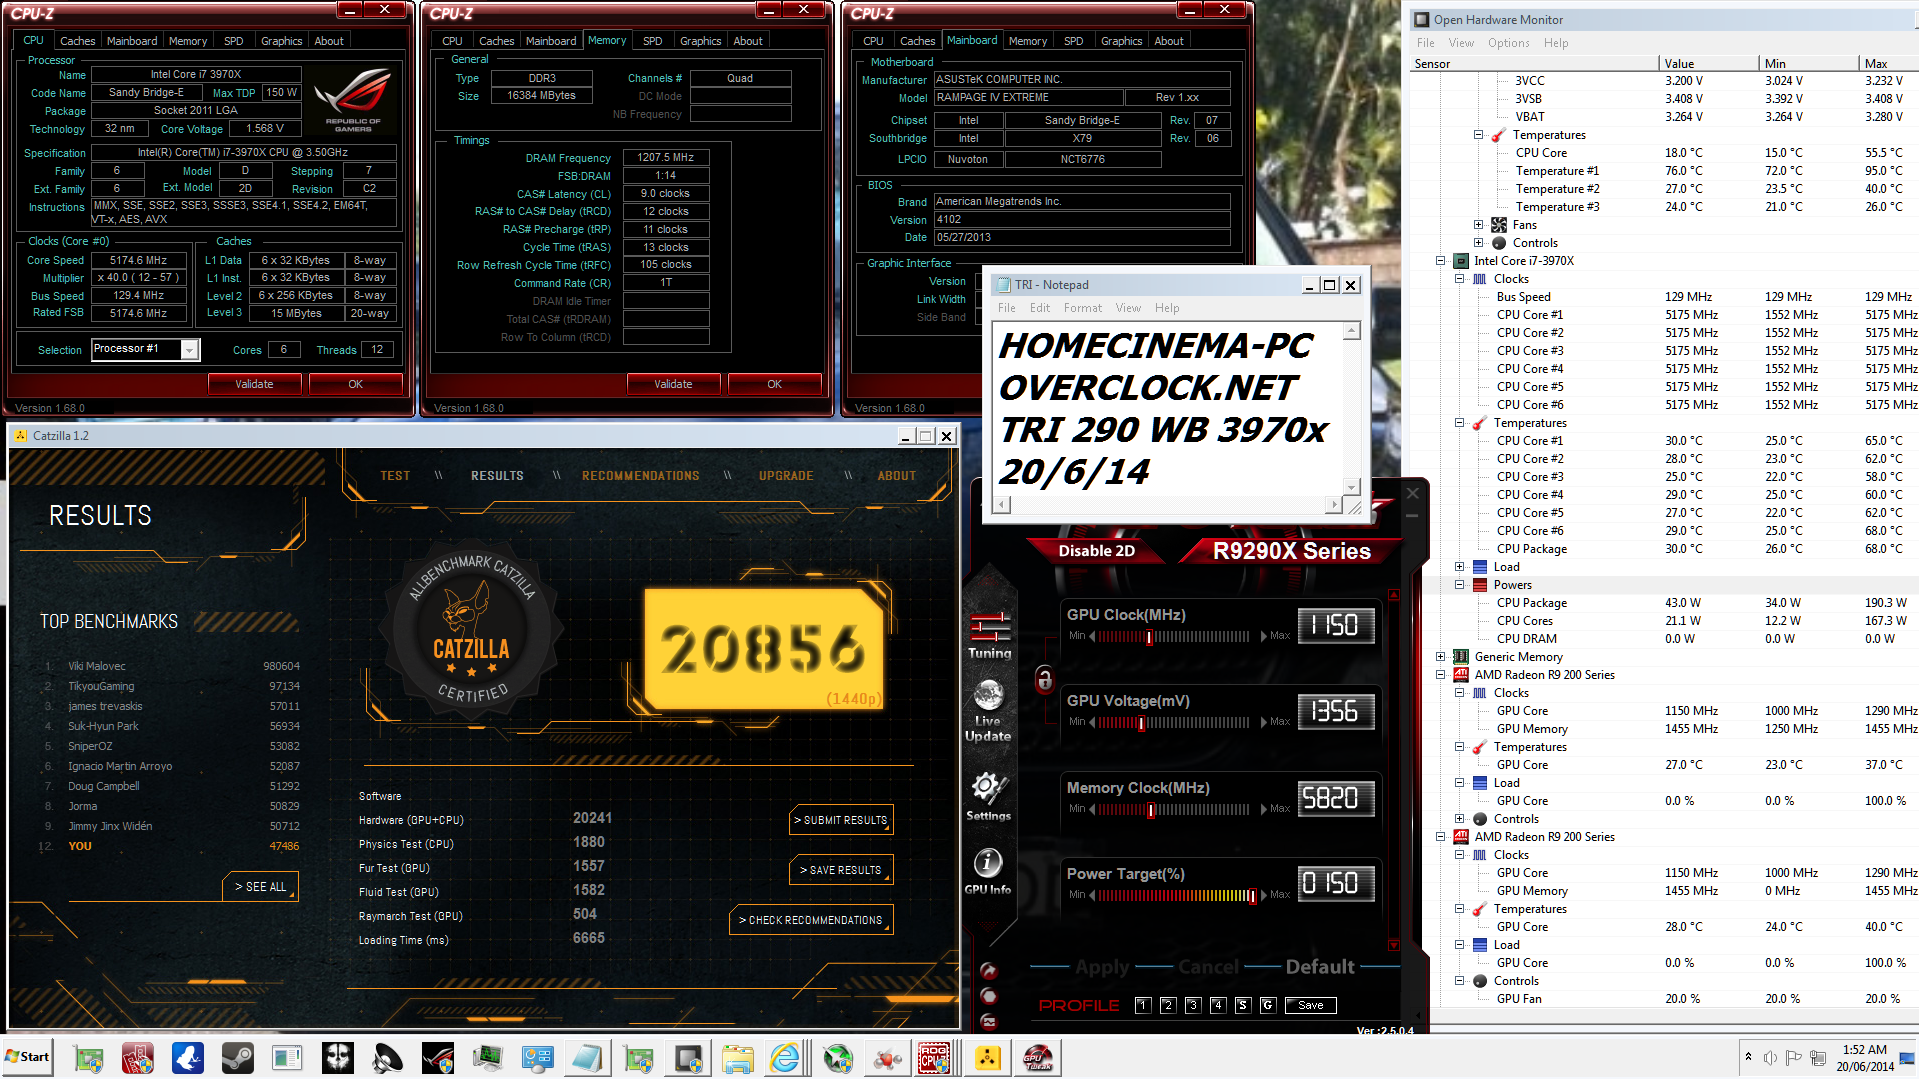Screen dimensions: 1919x1079
Task: Expand the Controls node below Fans
Action: [1479, 243]
